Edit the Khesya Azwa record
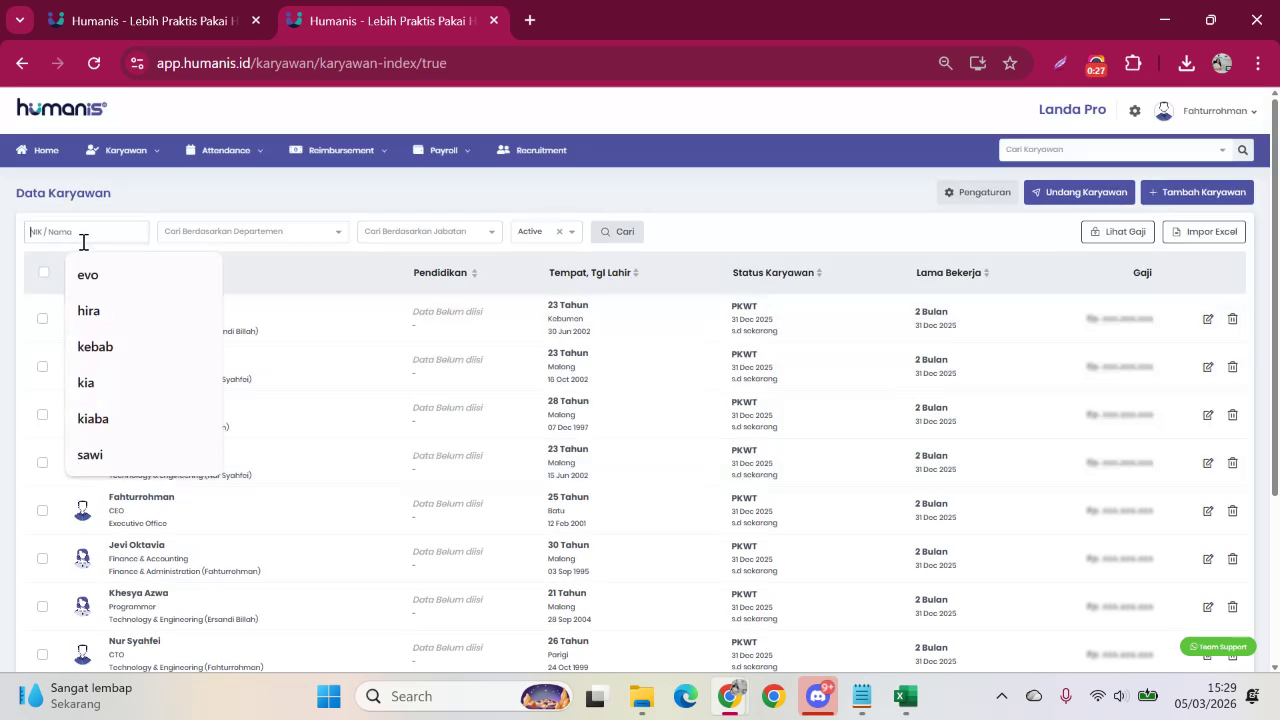 point(1208,607)
